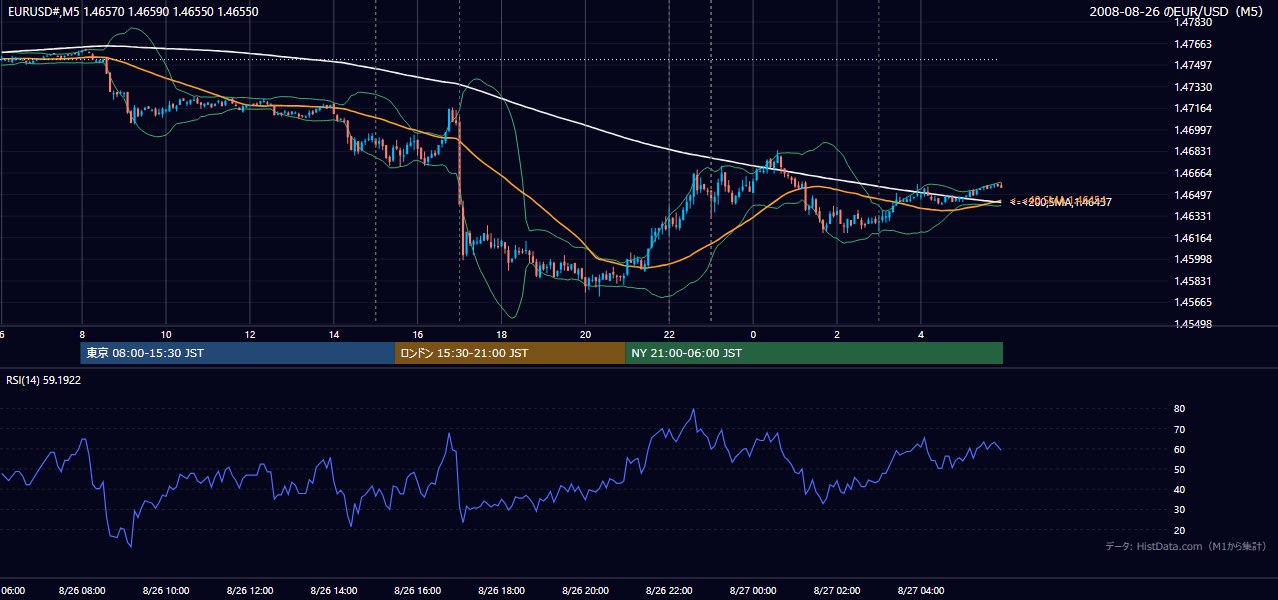Click RSI axis level 80
The width and height of the screenshot is (1278, 600).
click(x=1179, y=409)
